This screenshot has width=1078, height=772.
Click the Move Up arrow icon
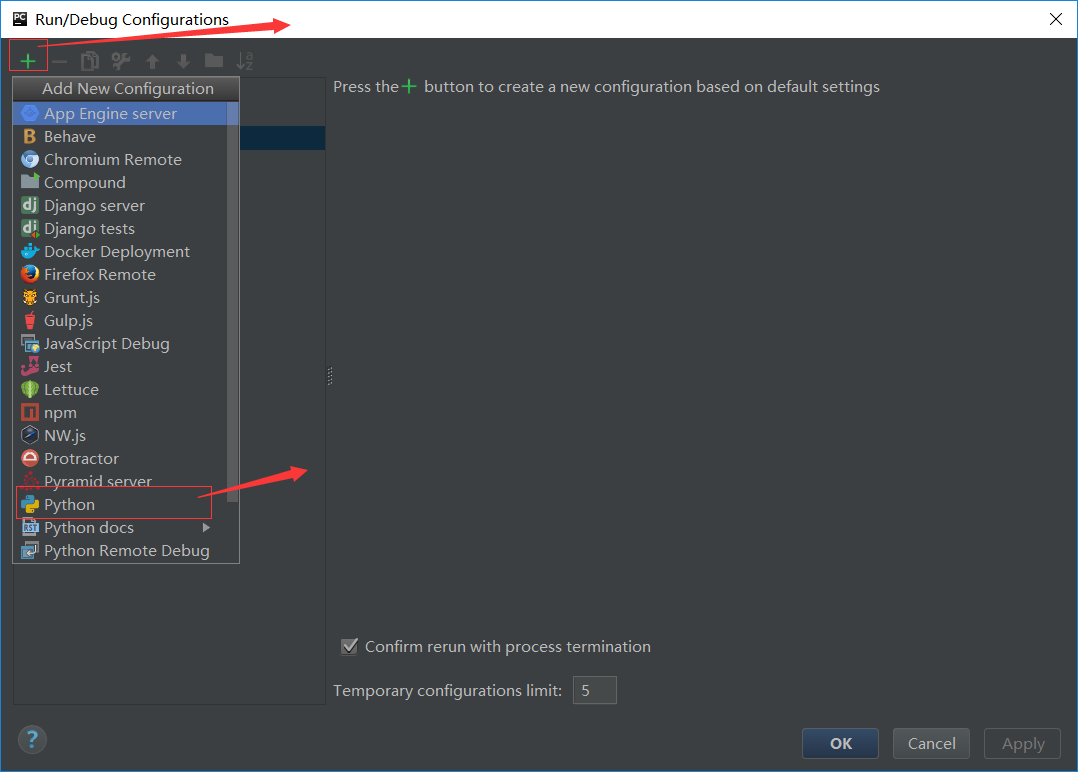click(x=153, y=62)
